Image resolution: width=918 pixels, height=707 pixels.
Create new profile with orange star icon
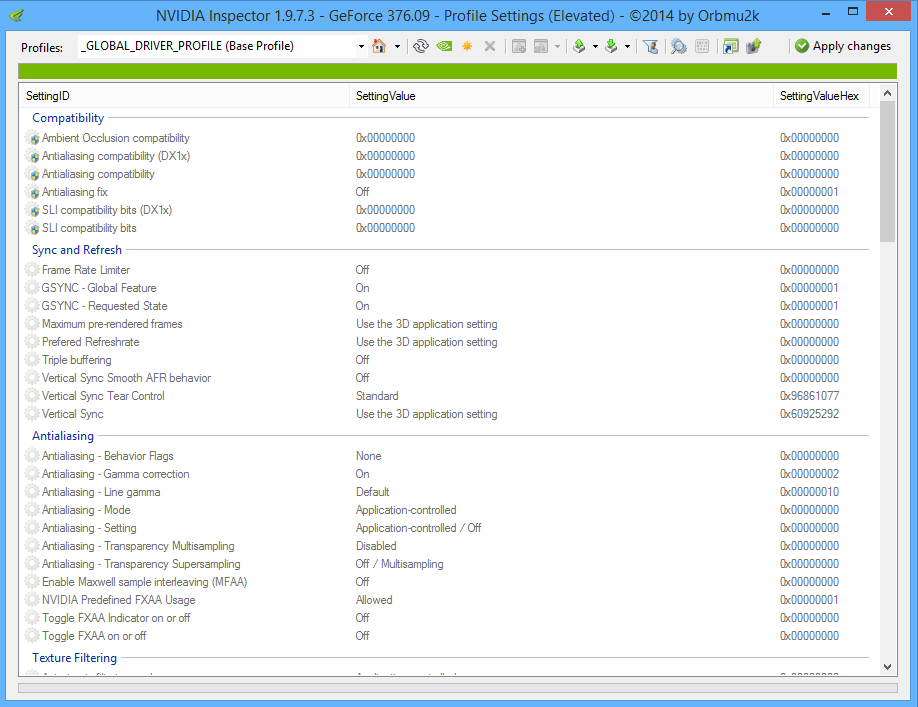point(467,46)
